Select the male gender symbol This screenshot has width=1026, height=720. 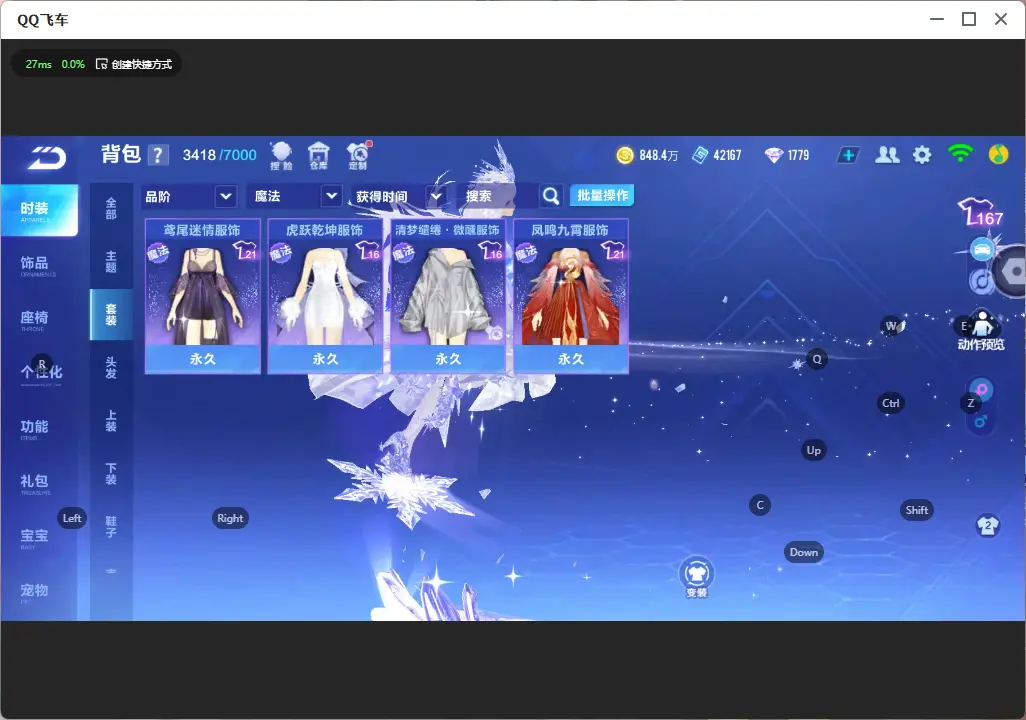point(981,422)
